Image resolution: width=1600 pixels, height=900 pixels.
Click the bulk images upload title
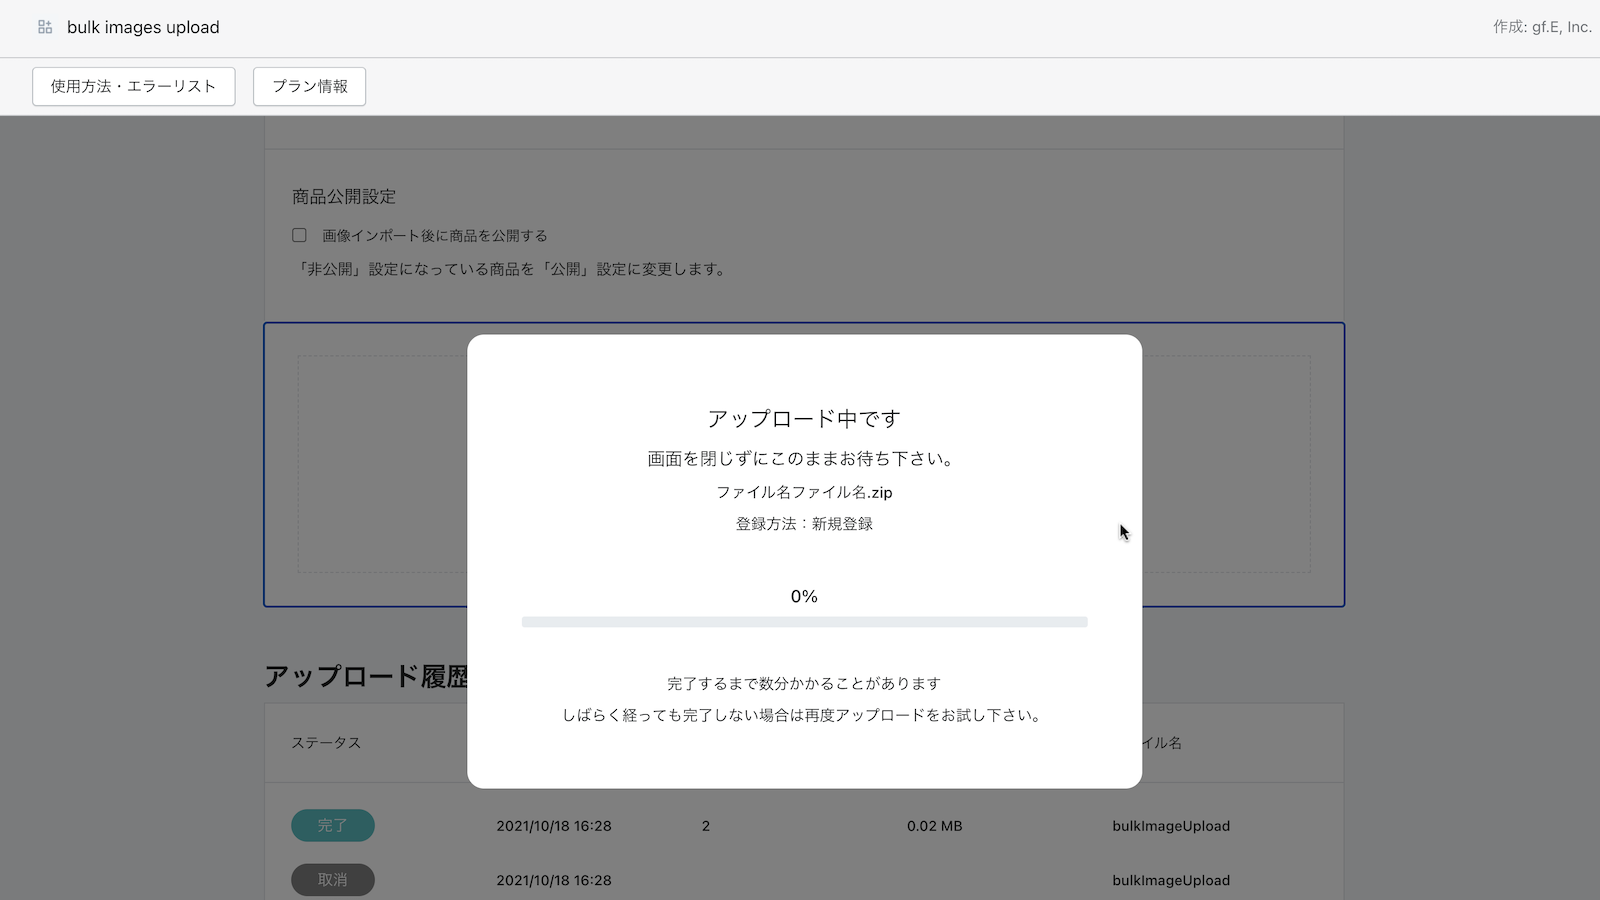pos(143,27)
